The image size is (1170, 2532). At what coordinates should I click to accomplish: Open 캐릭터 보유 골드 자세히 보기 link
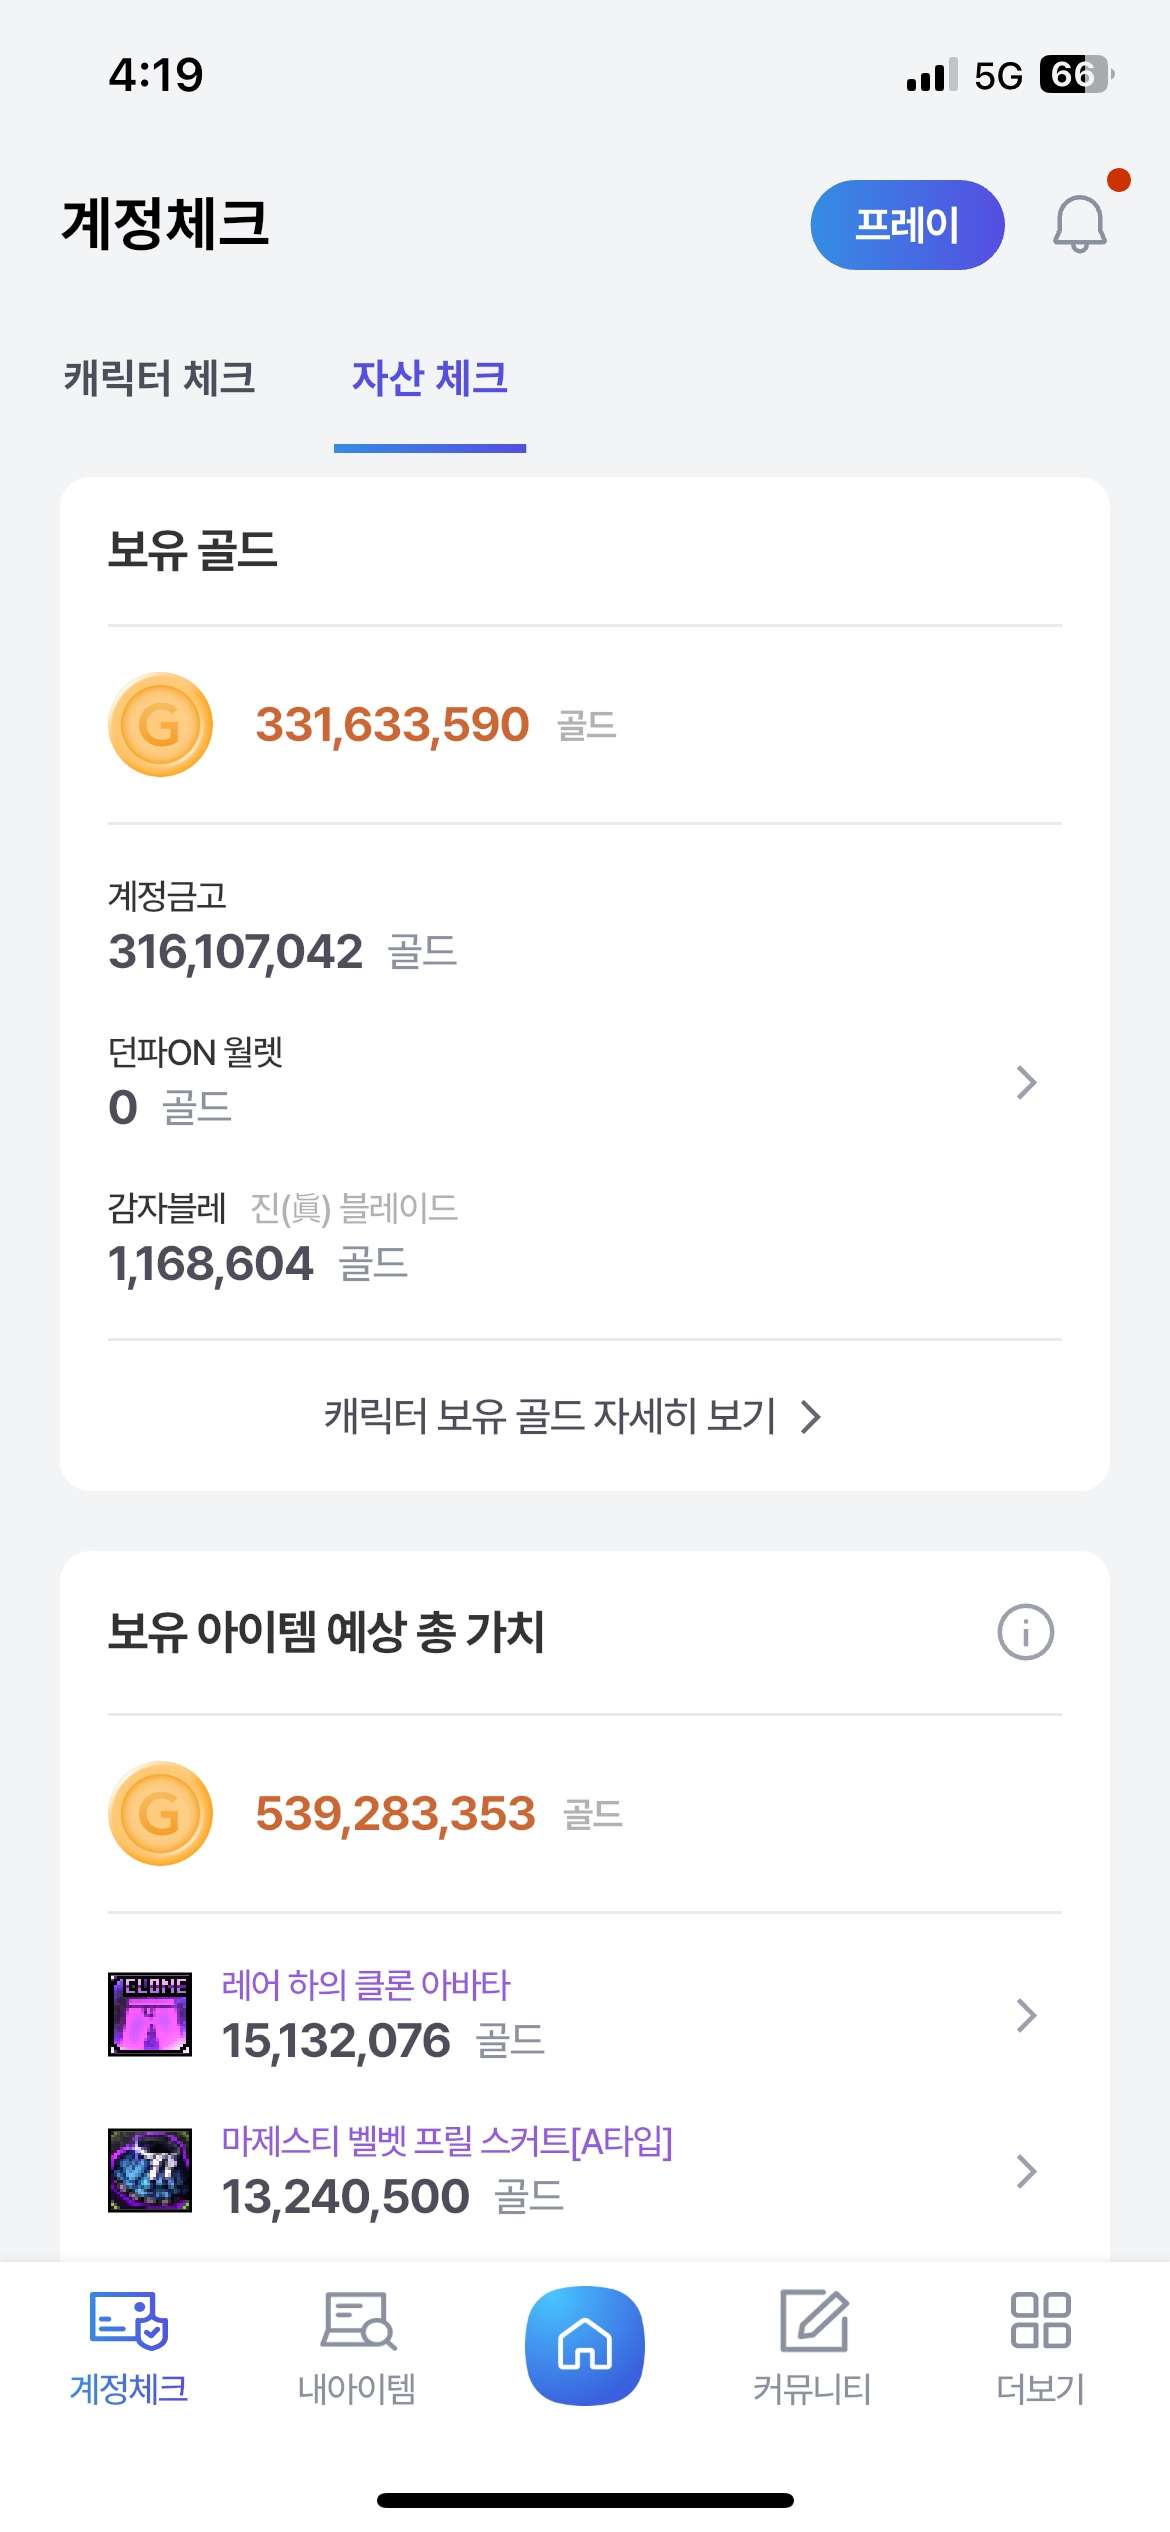572,1416
